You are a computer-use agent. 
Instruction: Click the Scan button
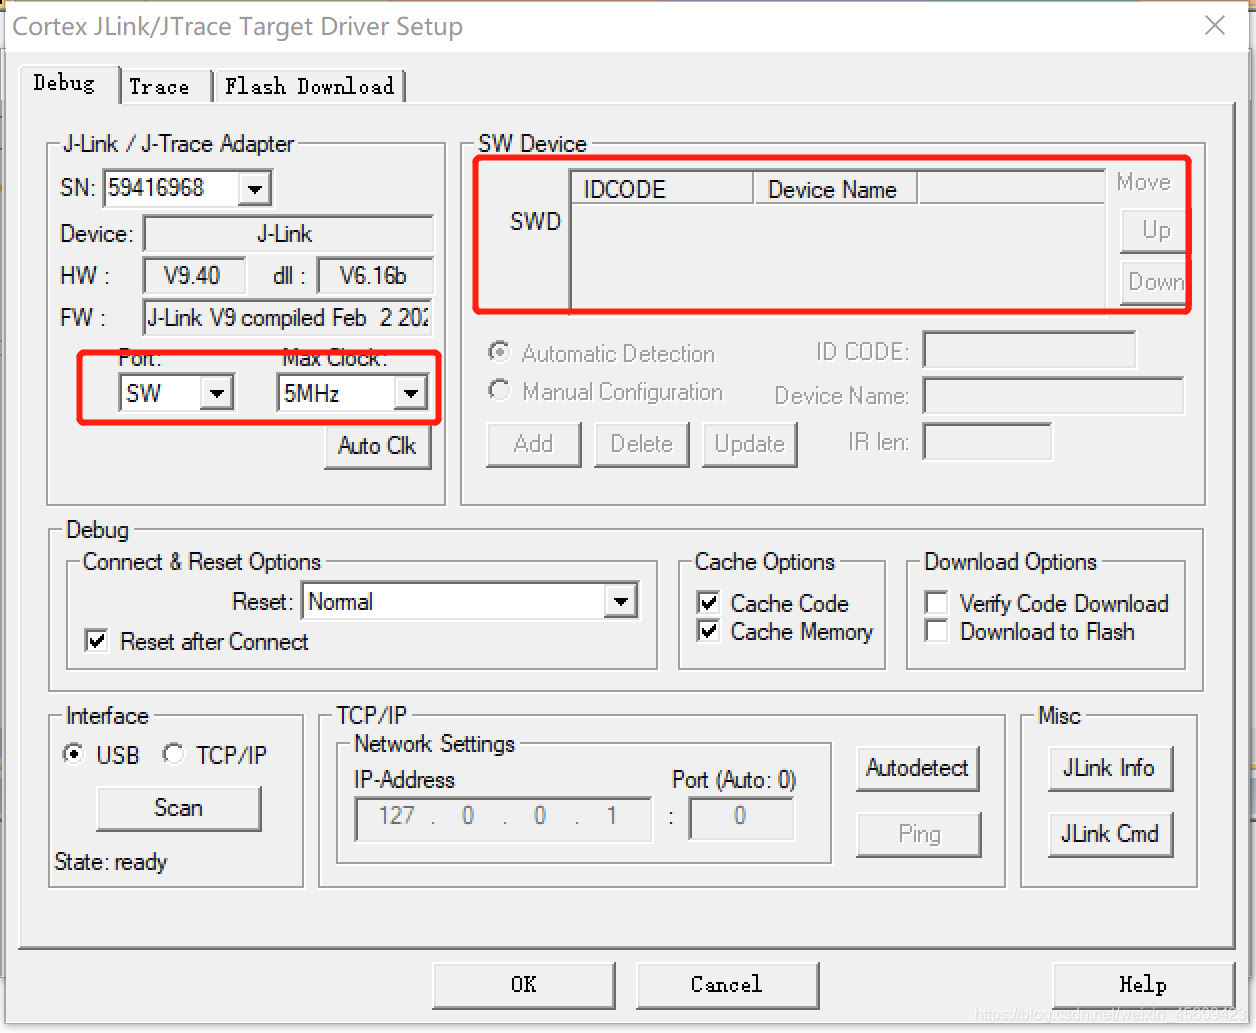pyautogui.click(x=178, y=808)
